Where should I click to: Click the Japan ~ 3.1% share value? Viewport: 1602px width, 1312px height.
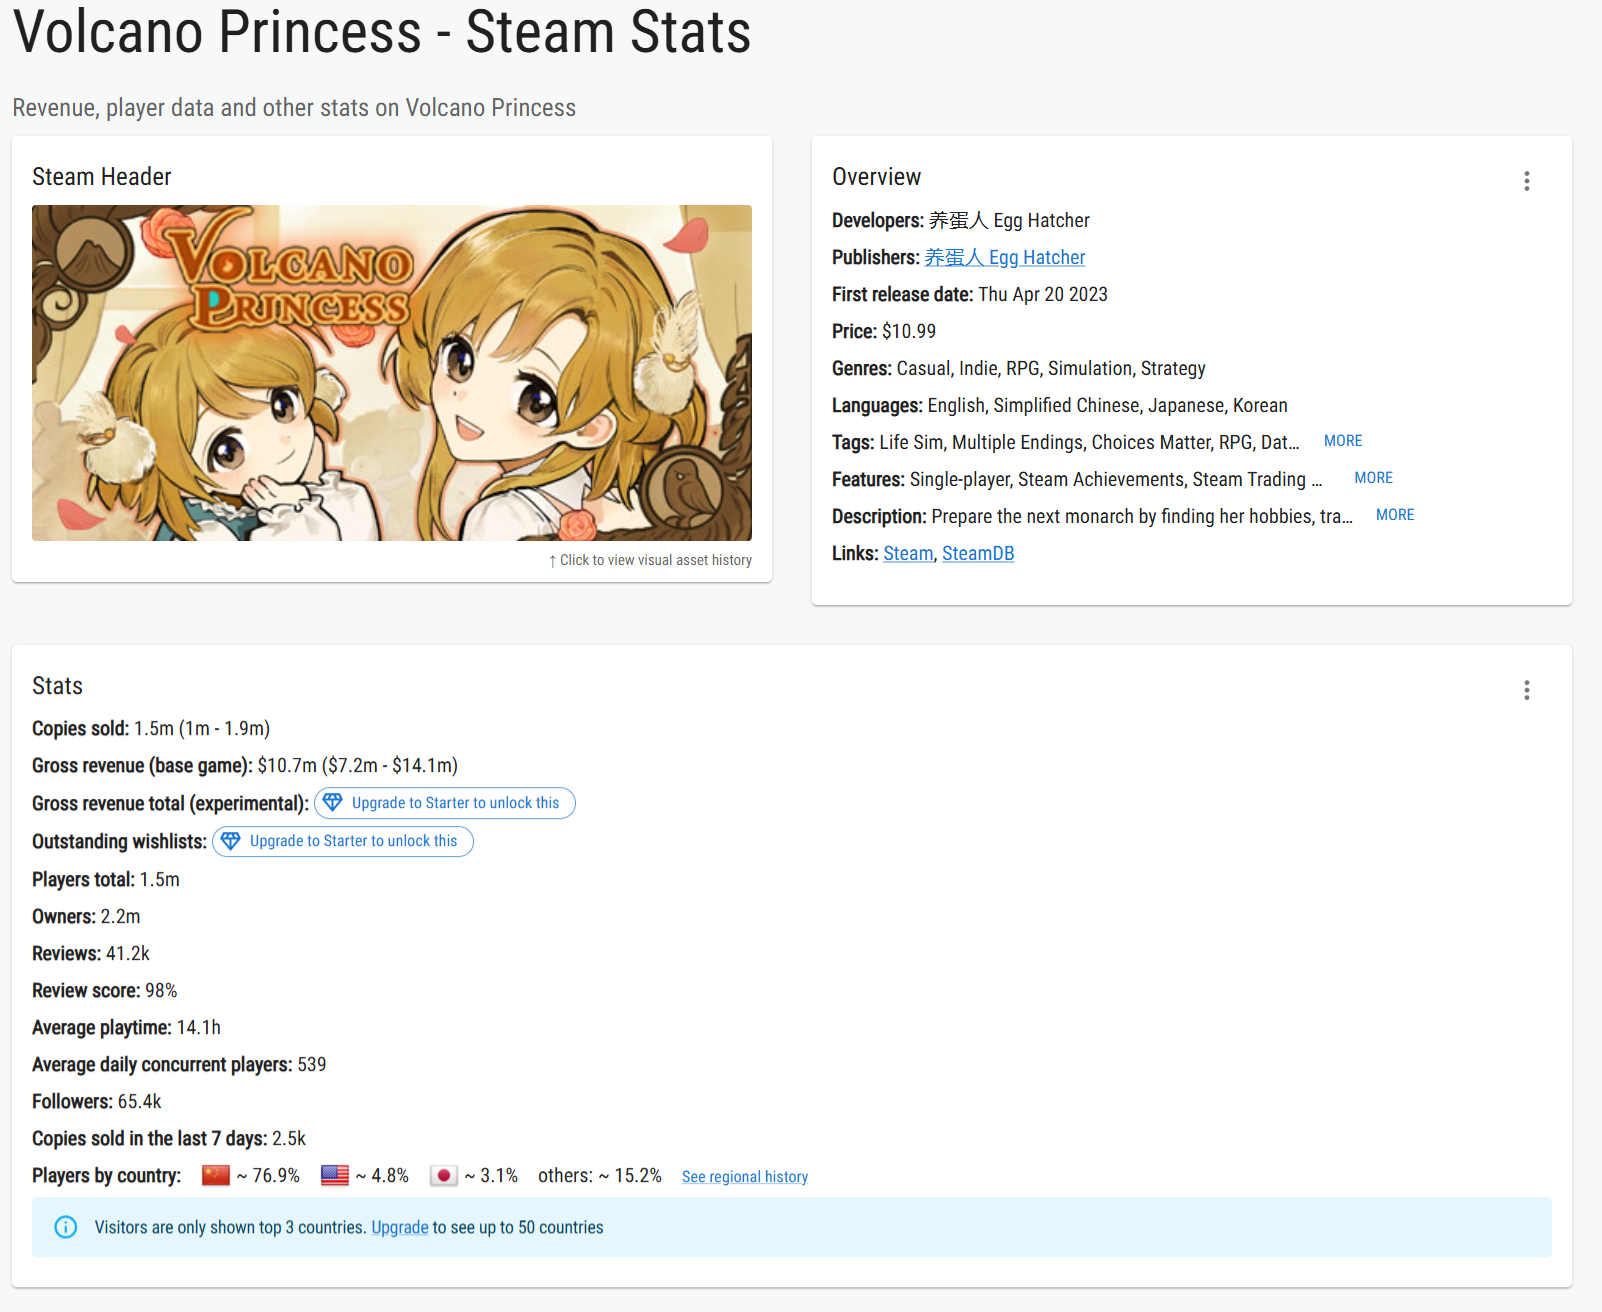(x=491, y=1175)
